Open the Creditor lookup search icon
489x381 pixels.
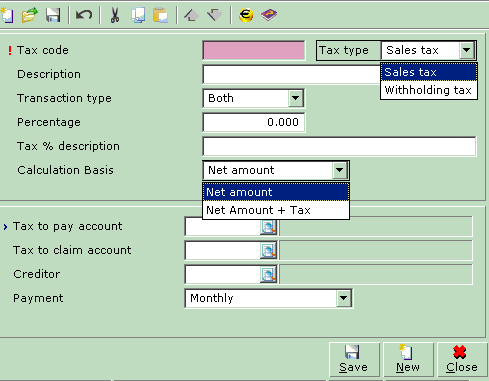coord(268,275)
